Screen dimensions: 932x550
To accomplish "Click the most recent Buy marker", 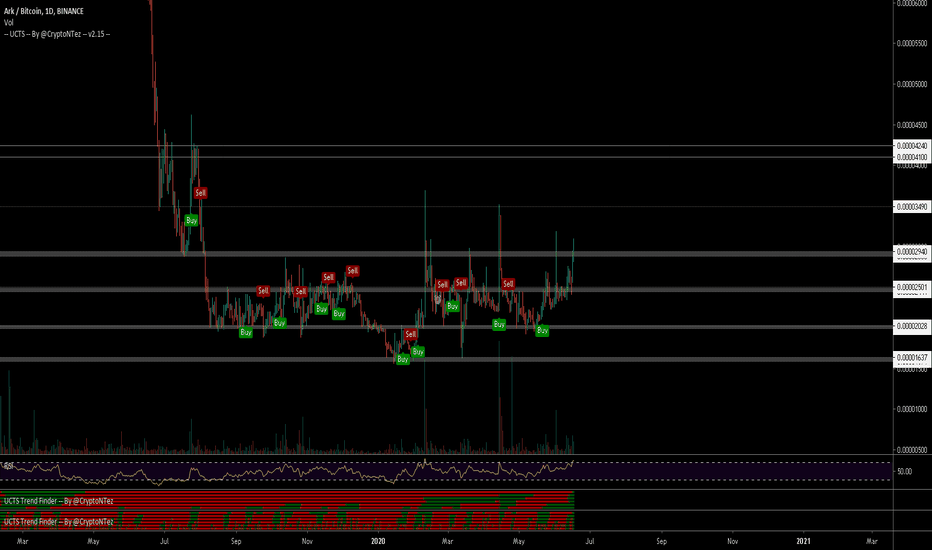I will coord(542,331).
